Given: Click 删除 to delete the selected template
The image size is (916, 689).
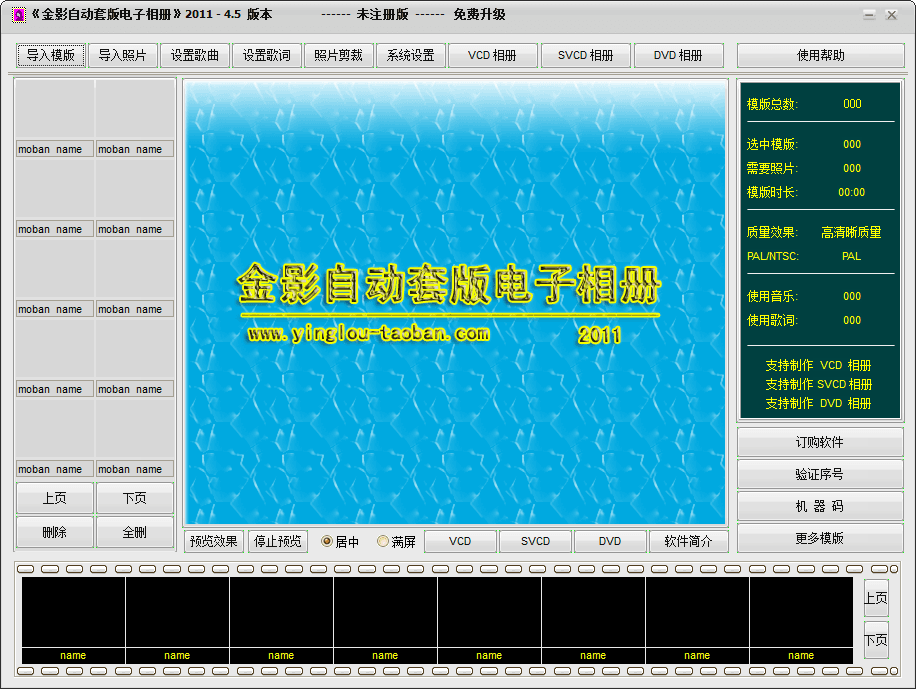Looking at the screenshot, I should [54, 532].
